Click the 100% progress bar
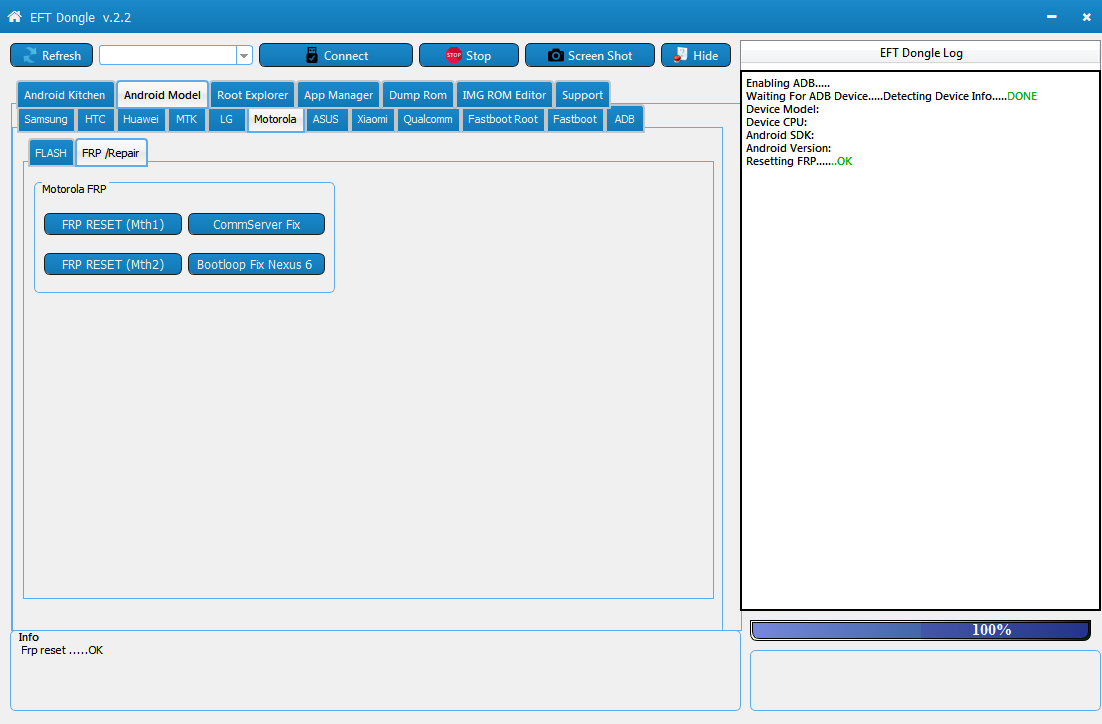1102x724 pixels. 920,630
